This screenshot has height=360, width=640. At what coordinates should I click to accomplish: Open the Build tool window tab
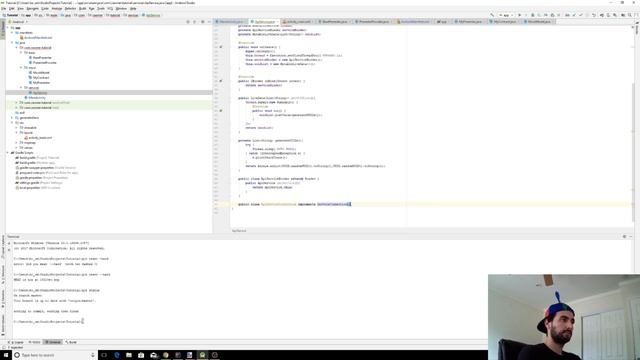coord(71,342)
